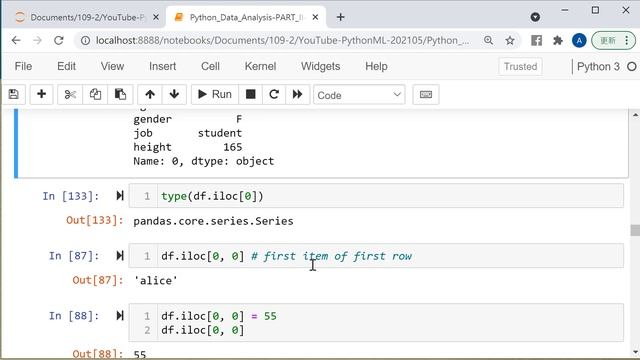
Task: Click the notebook vertical scrollbar thumb
Action: tap(635, 230)
